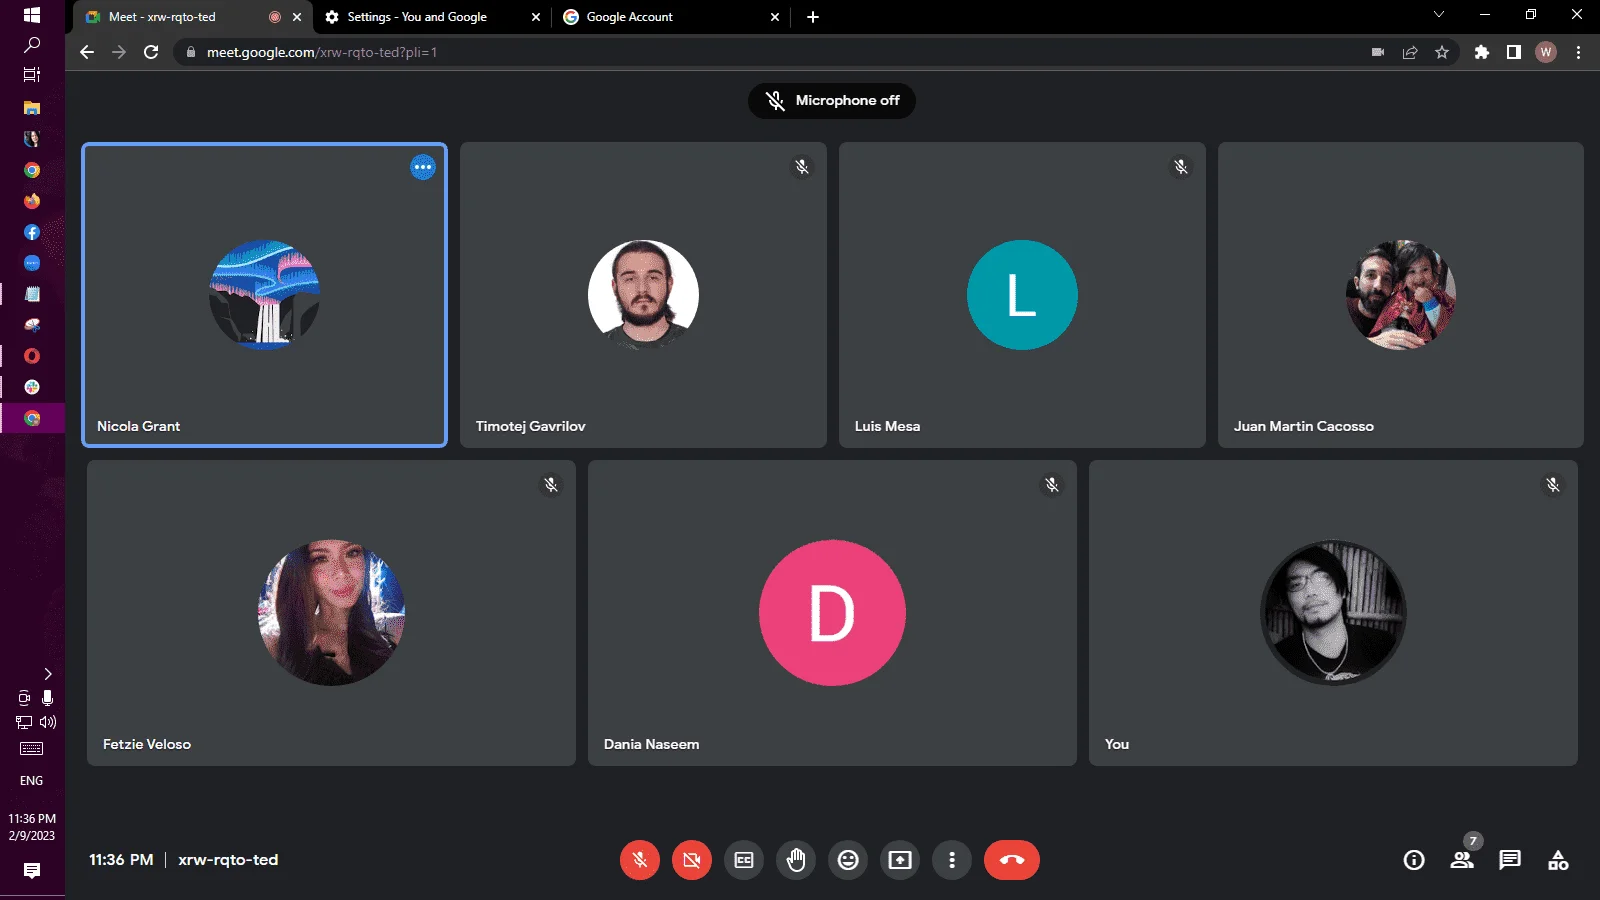Open chat with everyone
This screenshot has height=900, width=1600.
point(1510,860)
